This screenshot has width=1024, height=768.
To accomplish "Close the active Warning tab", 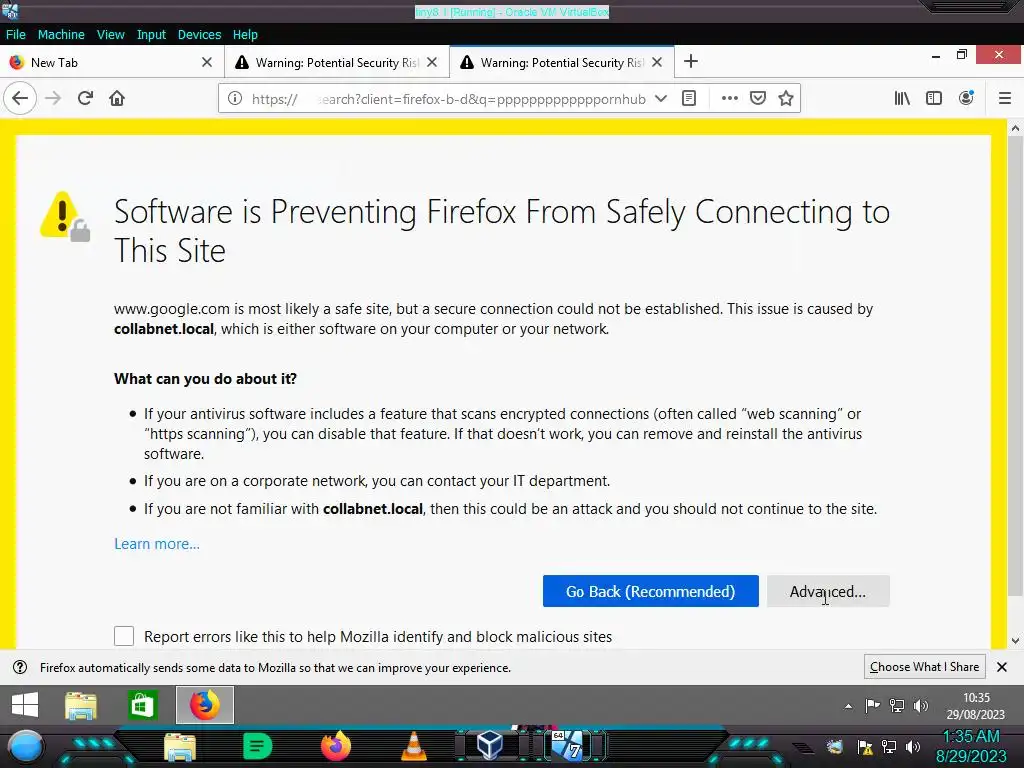I will click(658, 62).
